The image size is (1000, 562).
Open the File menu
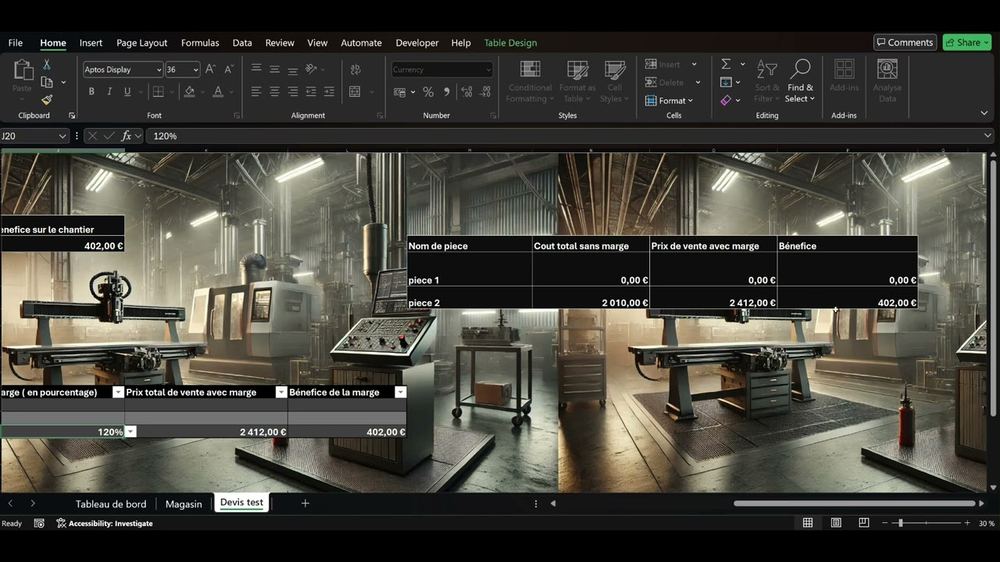[15, 43]
